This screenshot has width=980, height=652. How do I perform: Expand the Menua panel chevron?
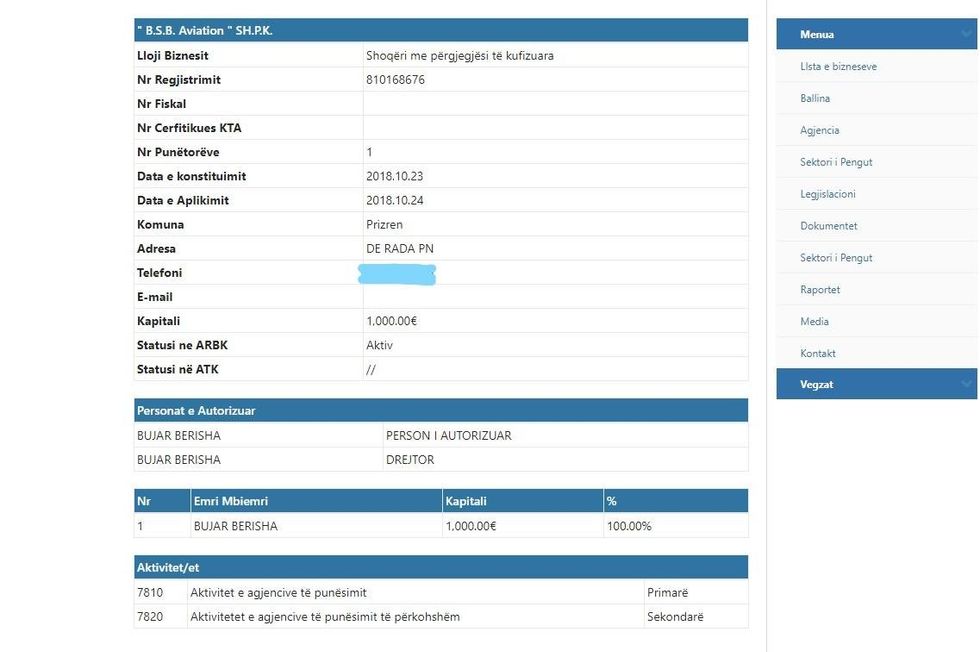[x=965, y=34]
